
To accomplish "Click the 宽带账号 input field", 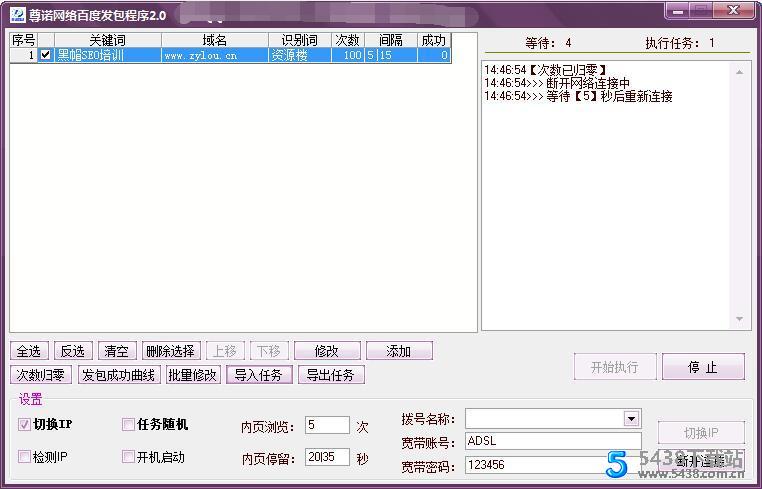I will tap(553, 441).
